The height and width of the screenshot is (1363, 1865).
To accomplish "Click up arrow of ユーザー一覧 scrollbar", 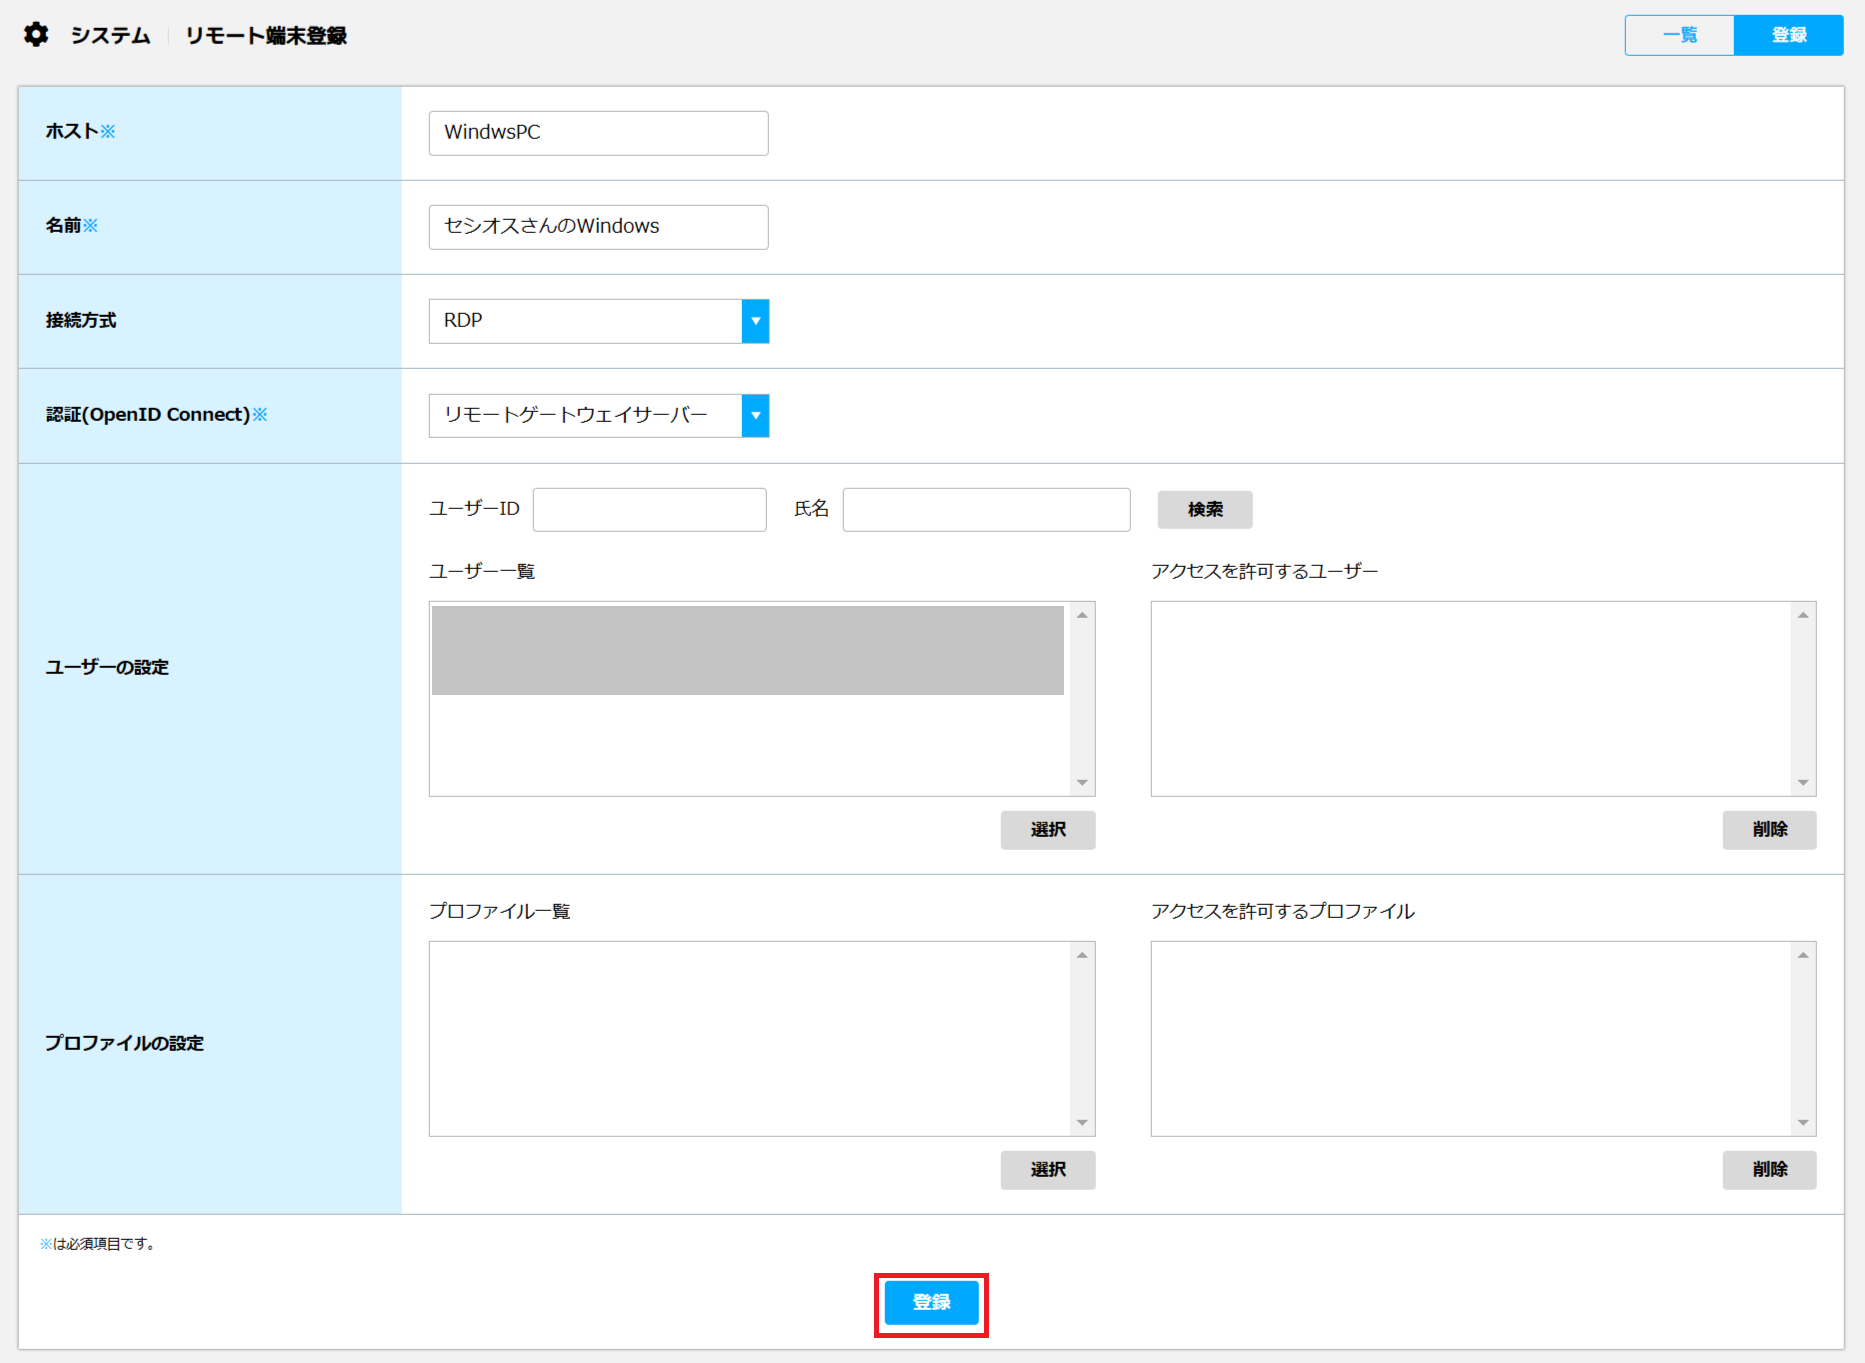I will (x=1082, y=615).
